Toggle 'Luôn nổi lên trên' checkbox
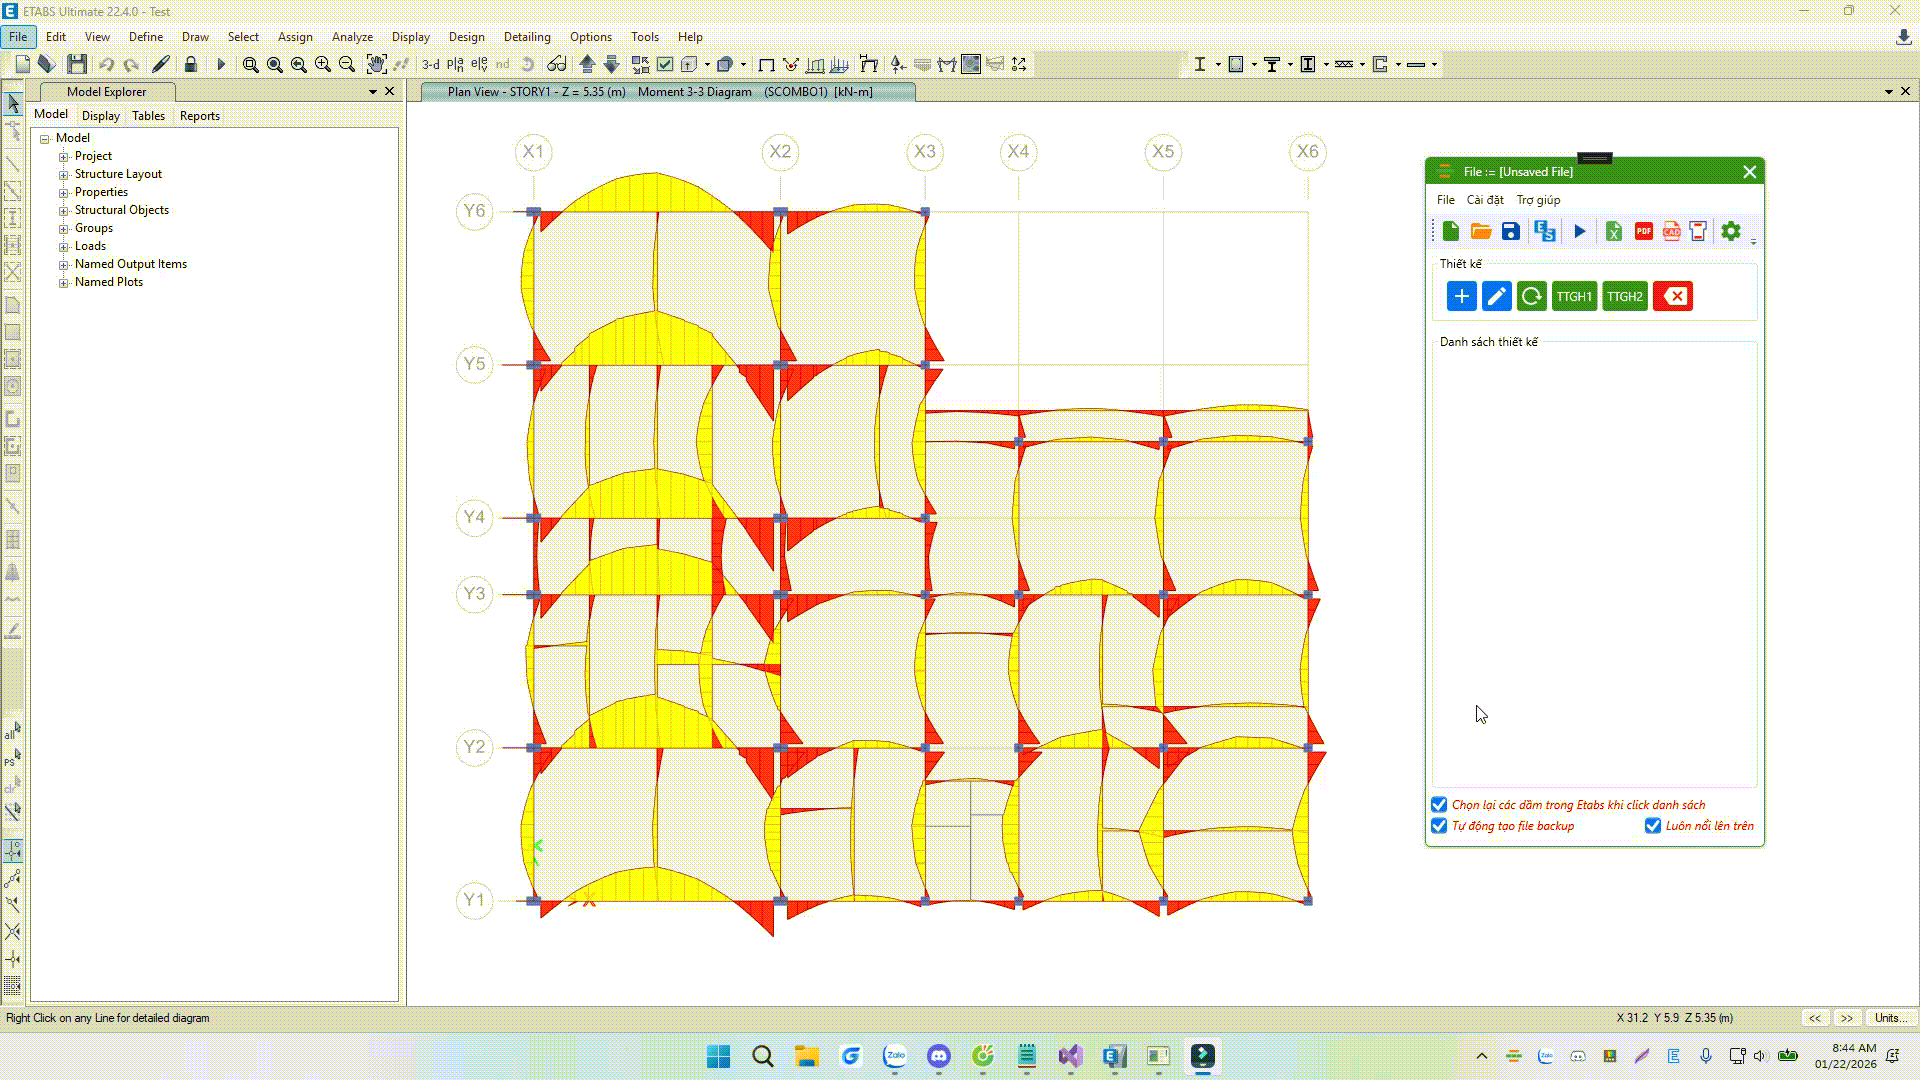Image resolution: width=1920 pixels, height=1080 pixels. point(1653,826)
